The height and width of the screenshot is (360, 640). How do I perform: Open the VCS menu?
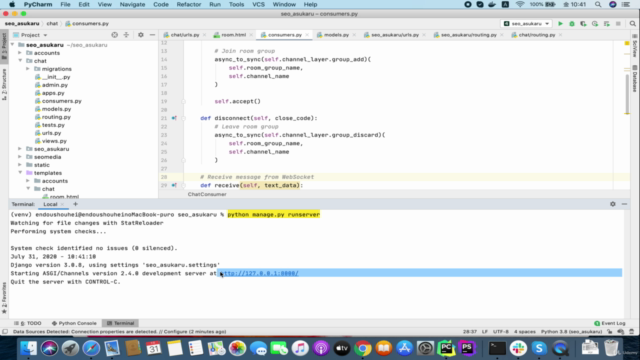click(258, 4)
